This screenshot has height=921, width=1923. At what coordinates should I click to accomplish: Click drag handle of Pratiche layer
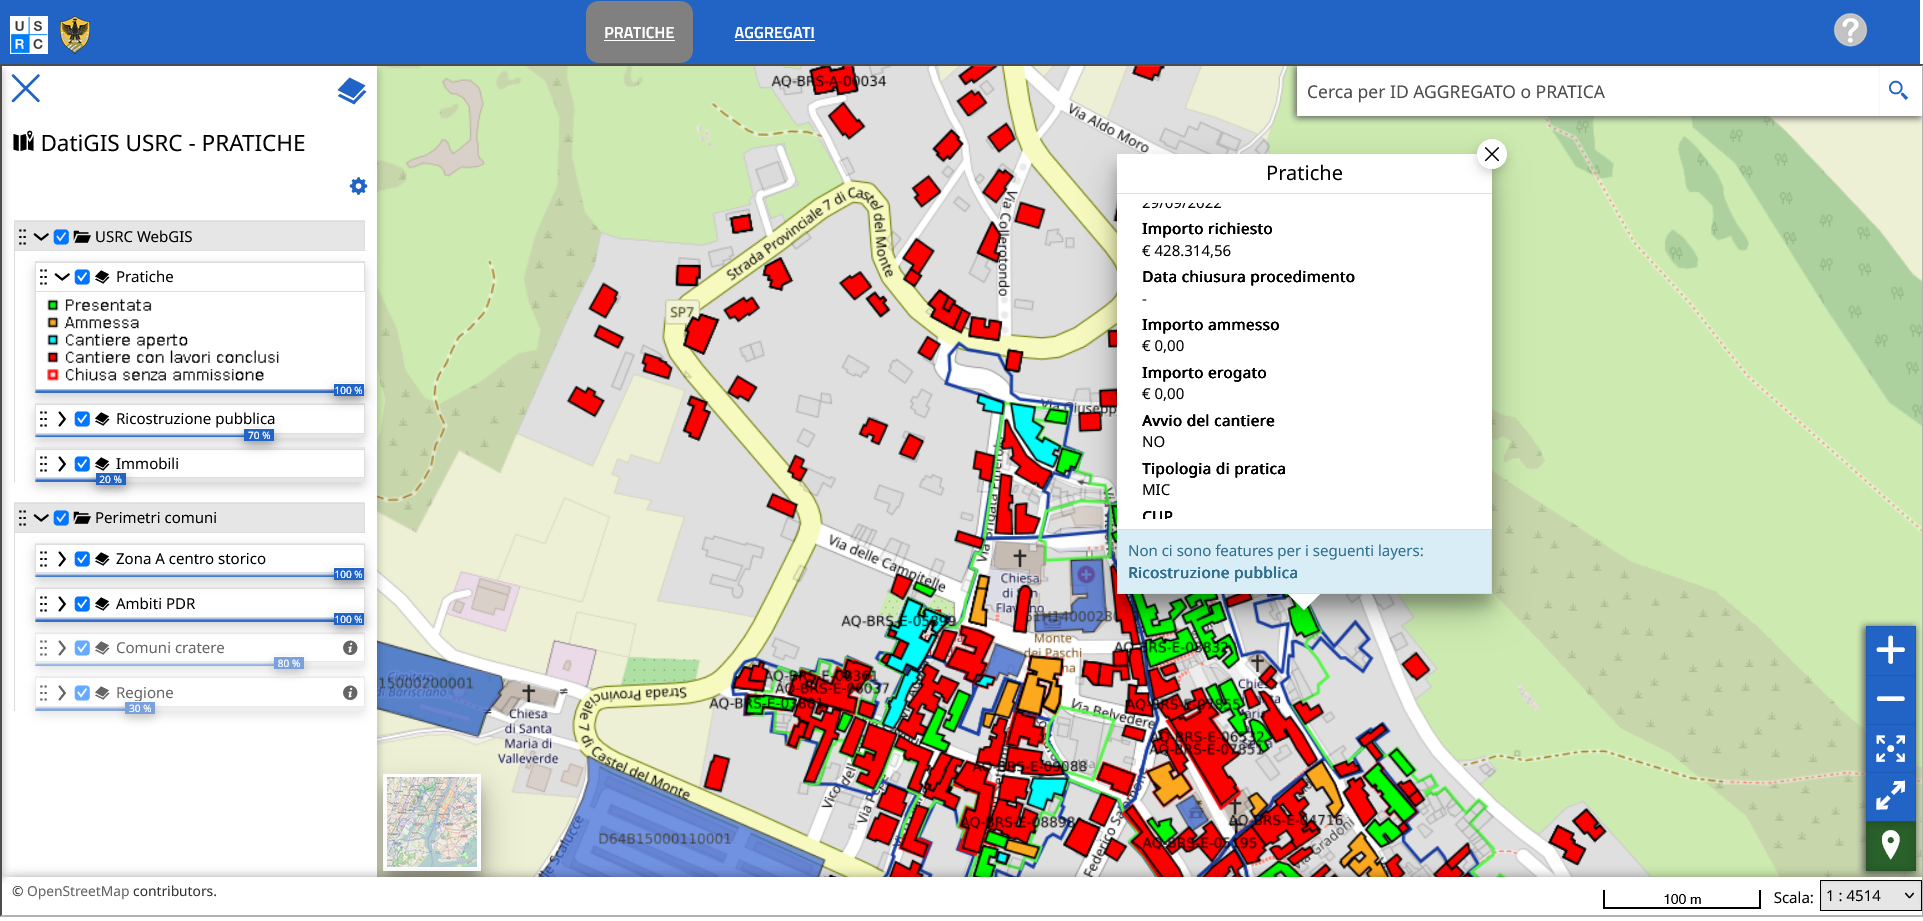pos(43,277)
